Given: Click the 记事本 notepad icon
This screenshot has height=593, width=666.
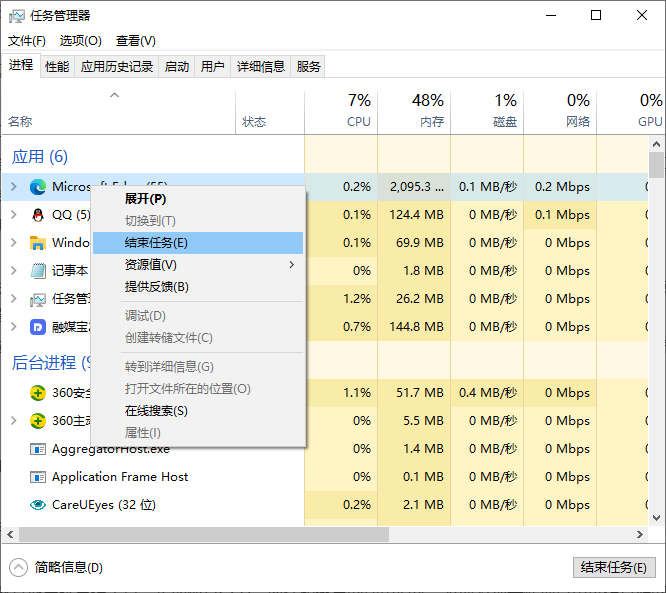Looking at the screenshot, I should pos(38,271).
